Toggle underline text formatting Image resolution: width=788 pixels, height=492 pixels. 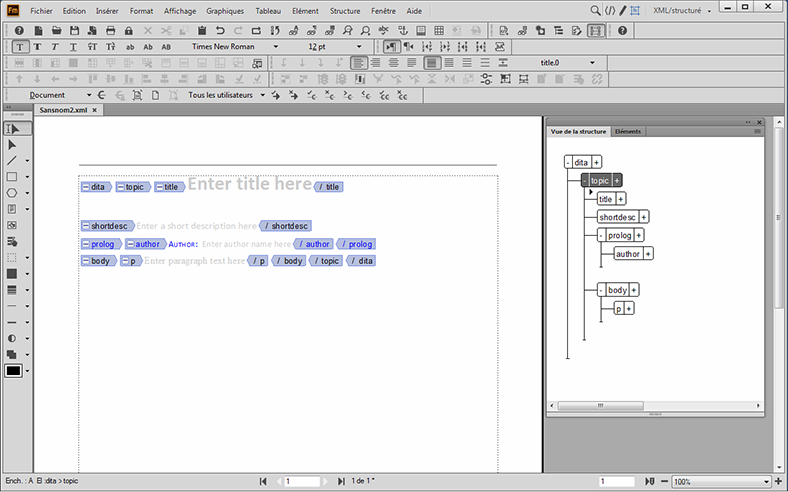click(x=73, y=47)
